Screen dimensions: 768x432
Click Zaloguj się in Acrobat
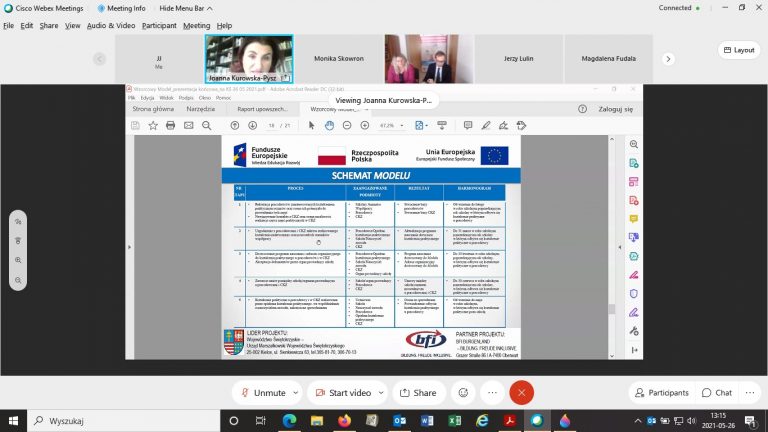(616, 109)
